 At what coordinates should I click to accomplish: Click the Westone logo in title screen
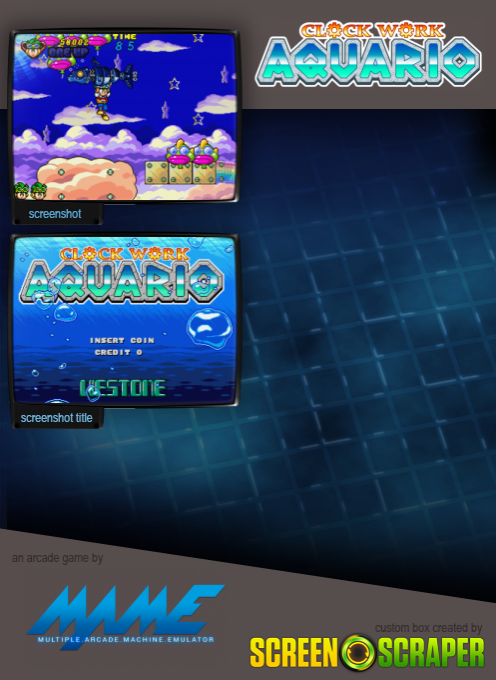tap(122, 389)
